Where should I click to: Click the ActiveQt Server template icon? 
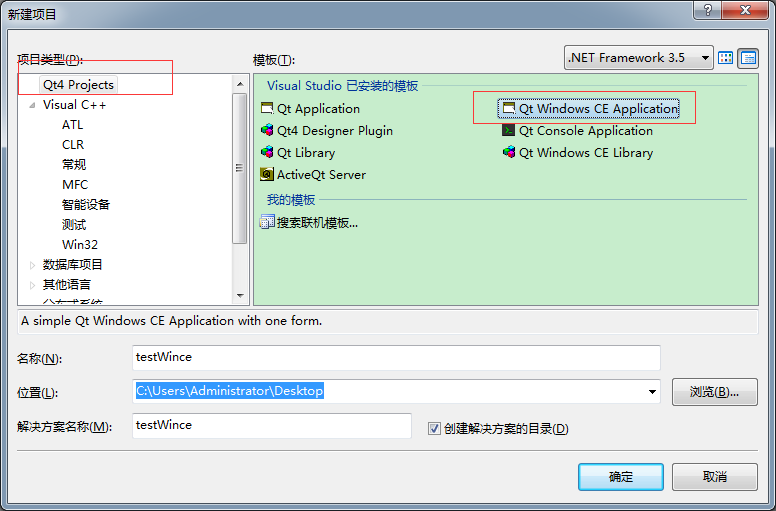pos(267,174)
